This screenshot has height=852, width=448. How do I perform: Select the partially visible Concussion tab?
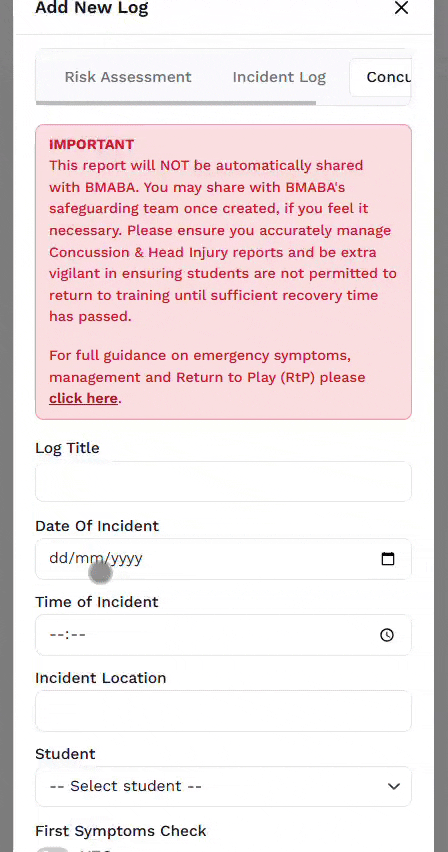tap(388, 77)
